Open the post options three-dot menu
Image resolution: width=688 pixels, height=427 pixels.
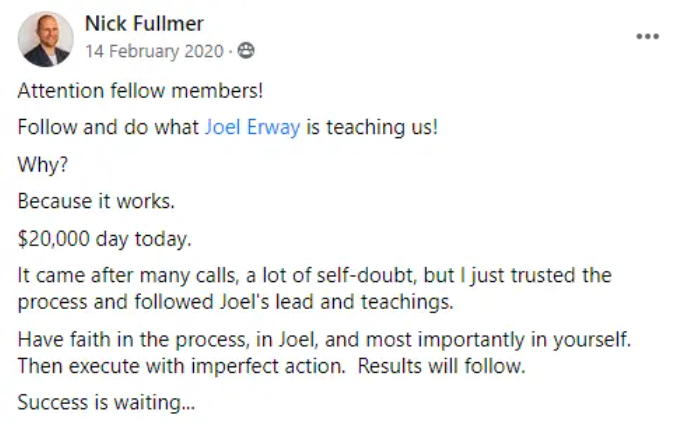coord(648,36)
